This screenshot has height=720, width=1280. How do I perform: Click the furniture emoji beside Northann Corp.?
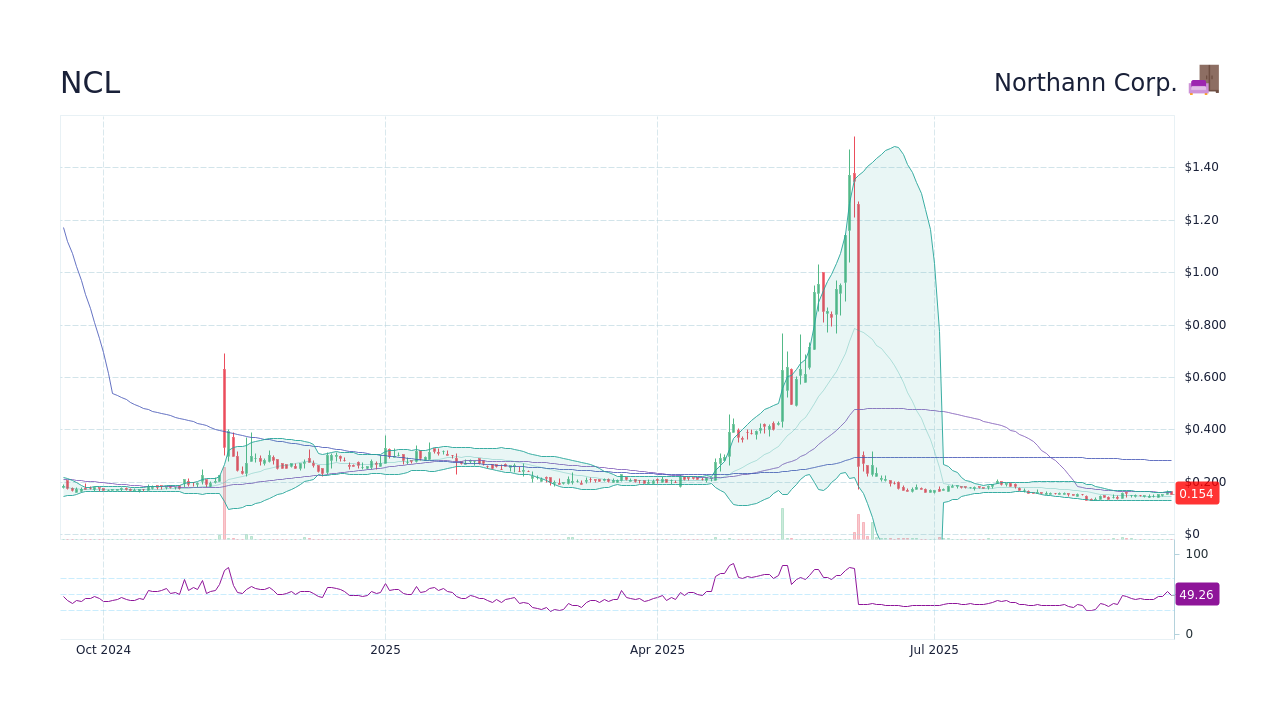[x=1204, y=81]
